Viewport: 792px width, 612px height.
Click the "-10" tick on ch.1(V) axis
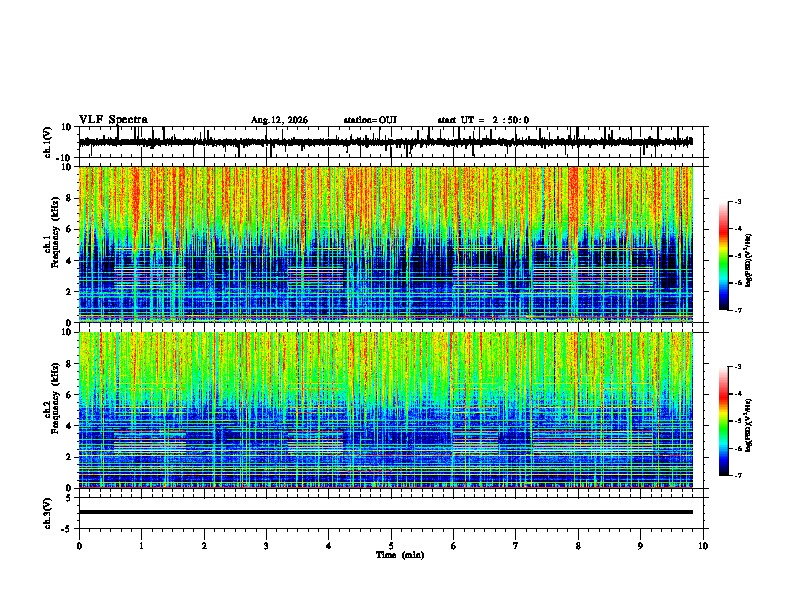(x=65, y=158)
